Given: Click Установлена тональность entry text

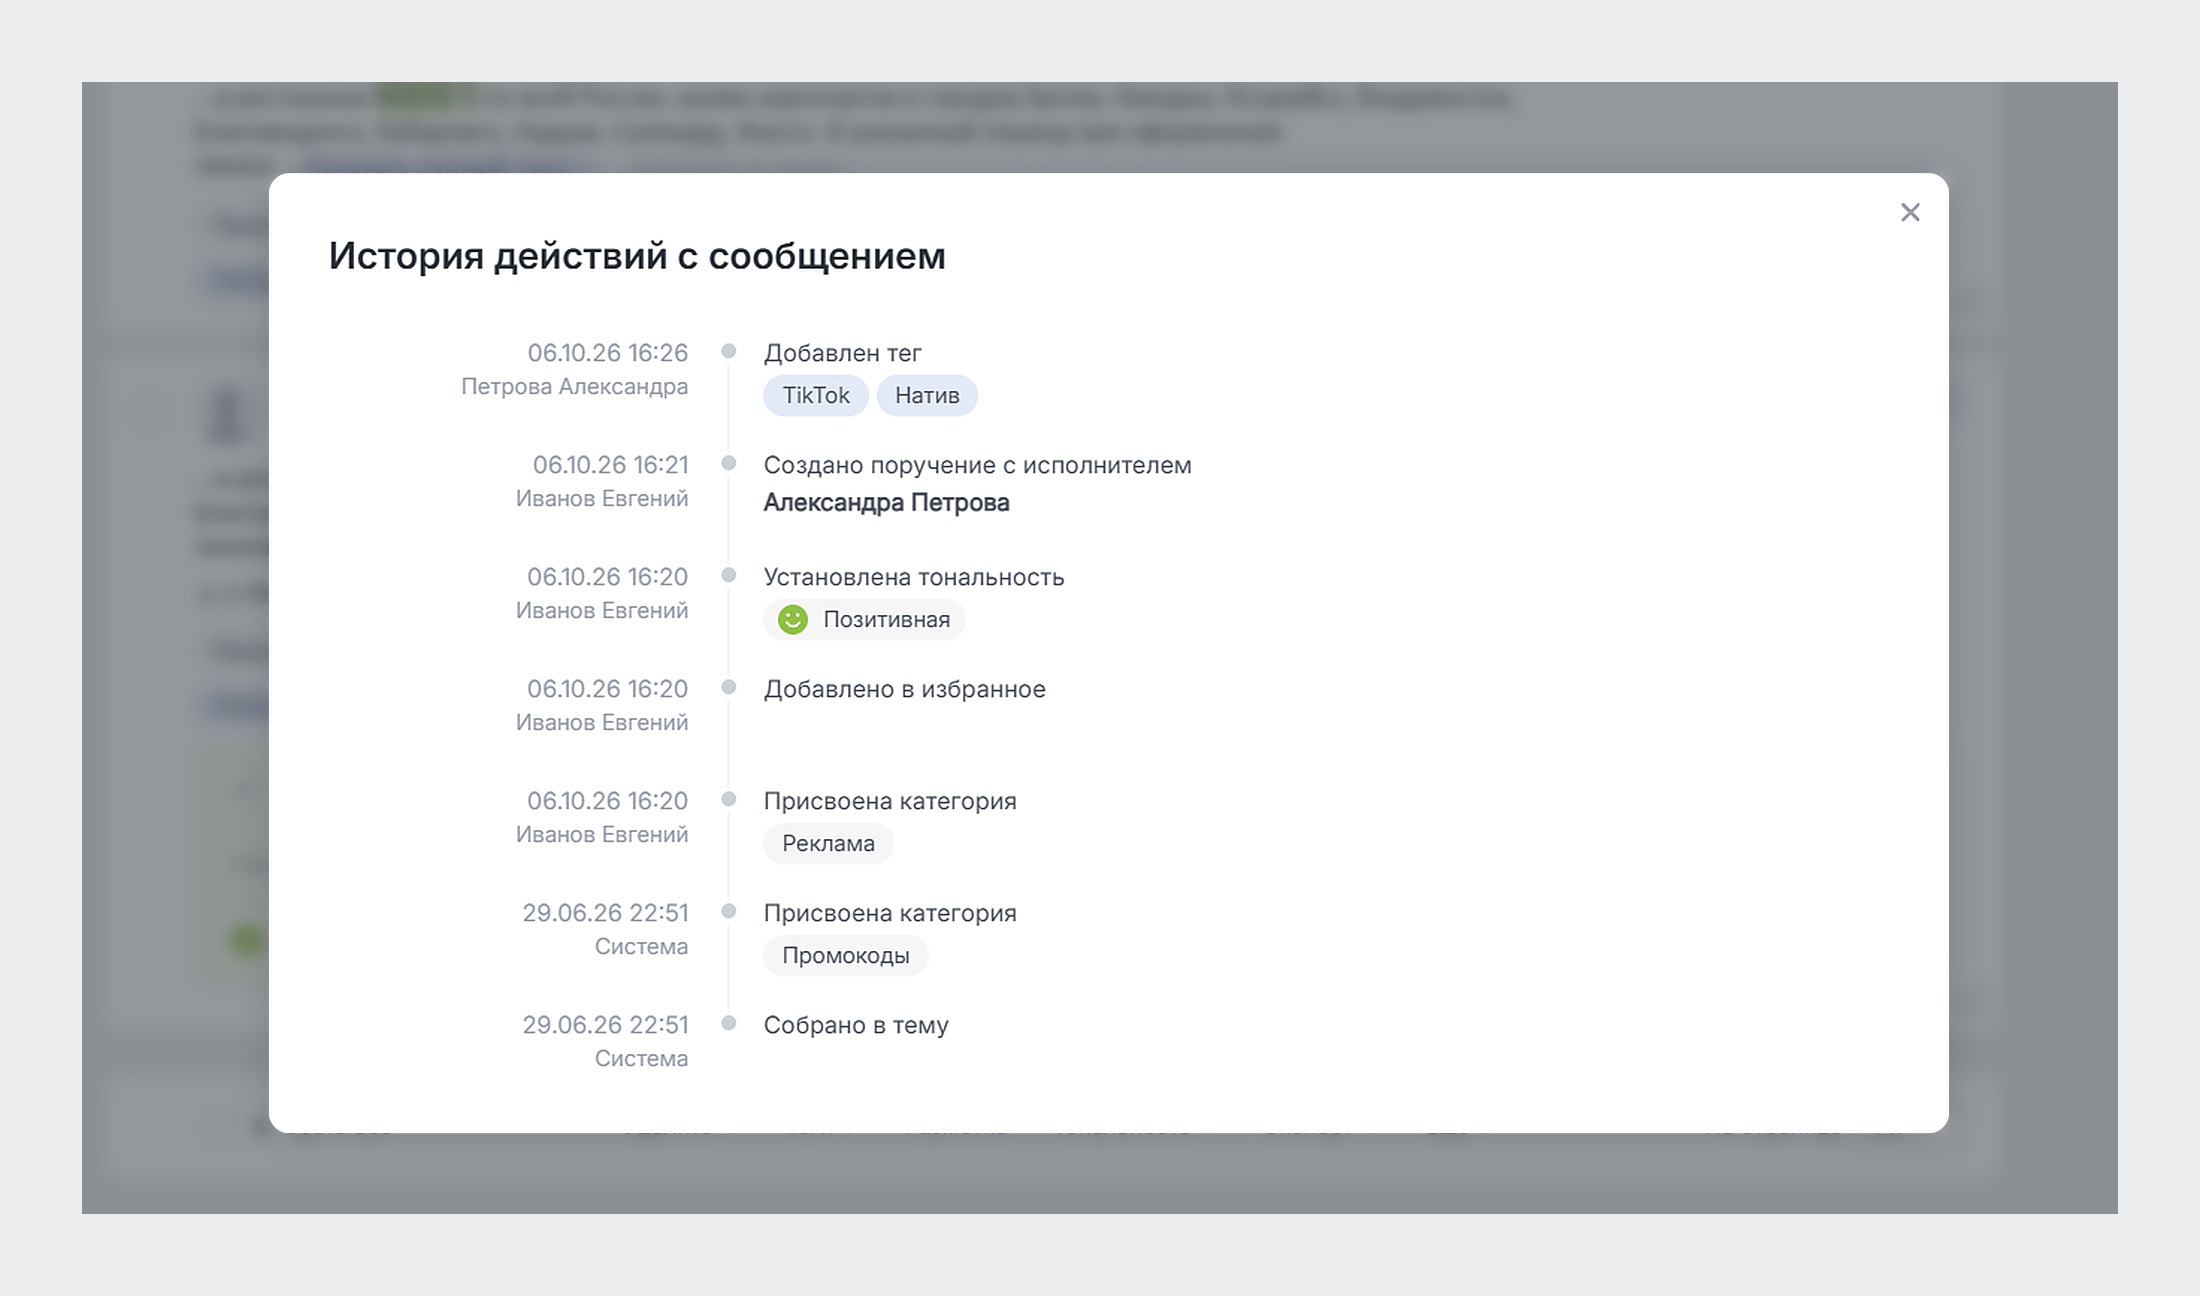Looking at the screenshot, I should (914, 577).
